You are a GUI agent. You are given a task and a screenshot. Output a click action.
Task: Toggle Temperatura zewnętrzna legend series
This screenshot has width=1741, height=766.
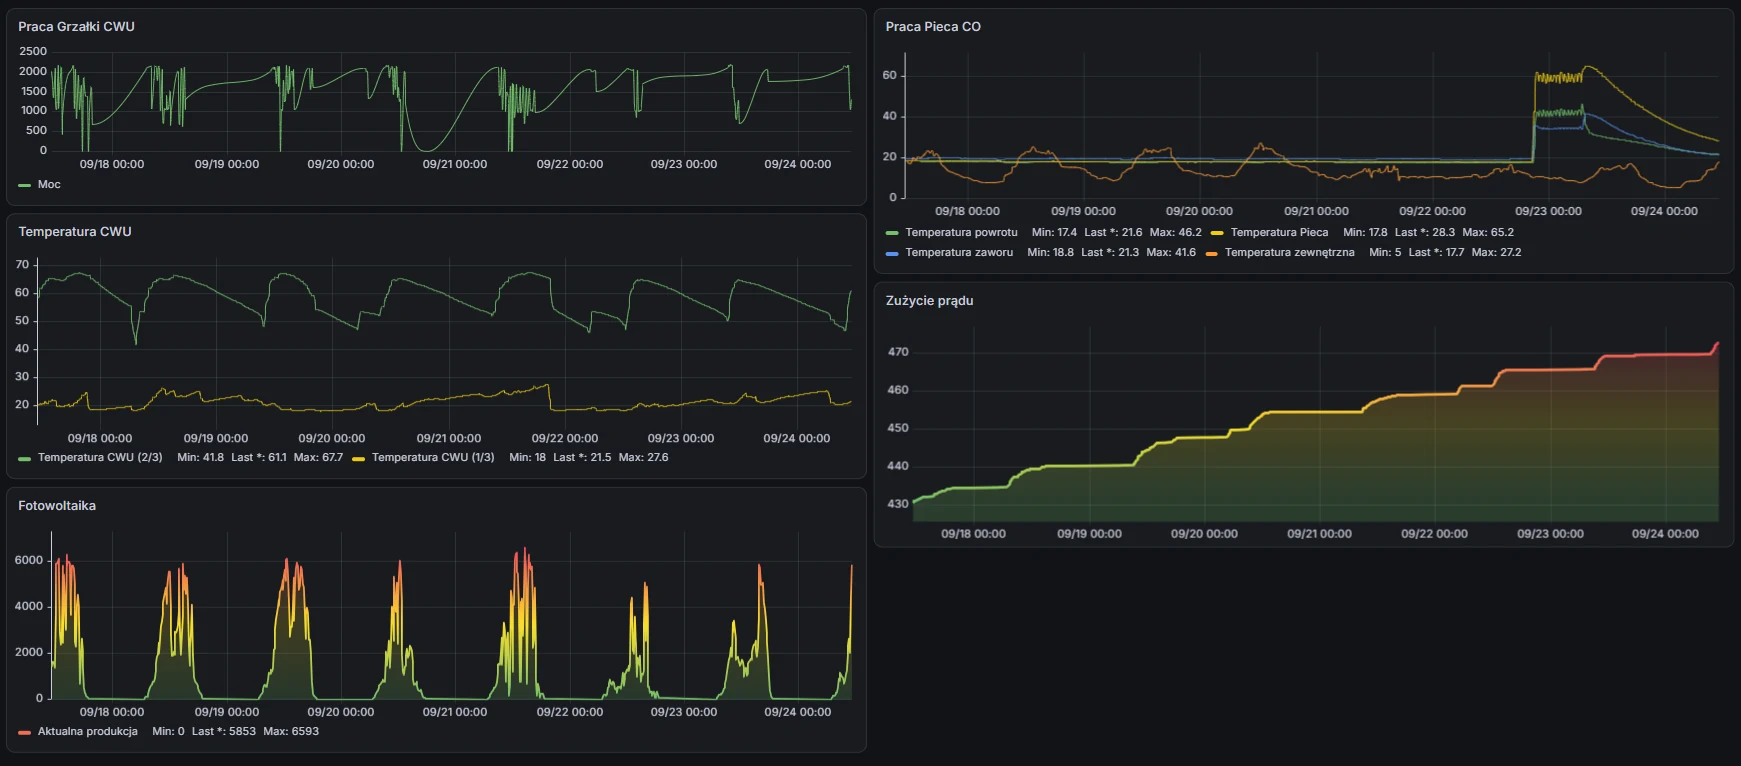click(1289, 253)
